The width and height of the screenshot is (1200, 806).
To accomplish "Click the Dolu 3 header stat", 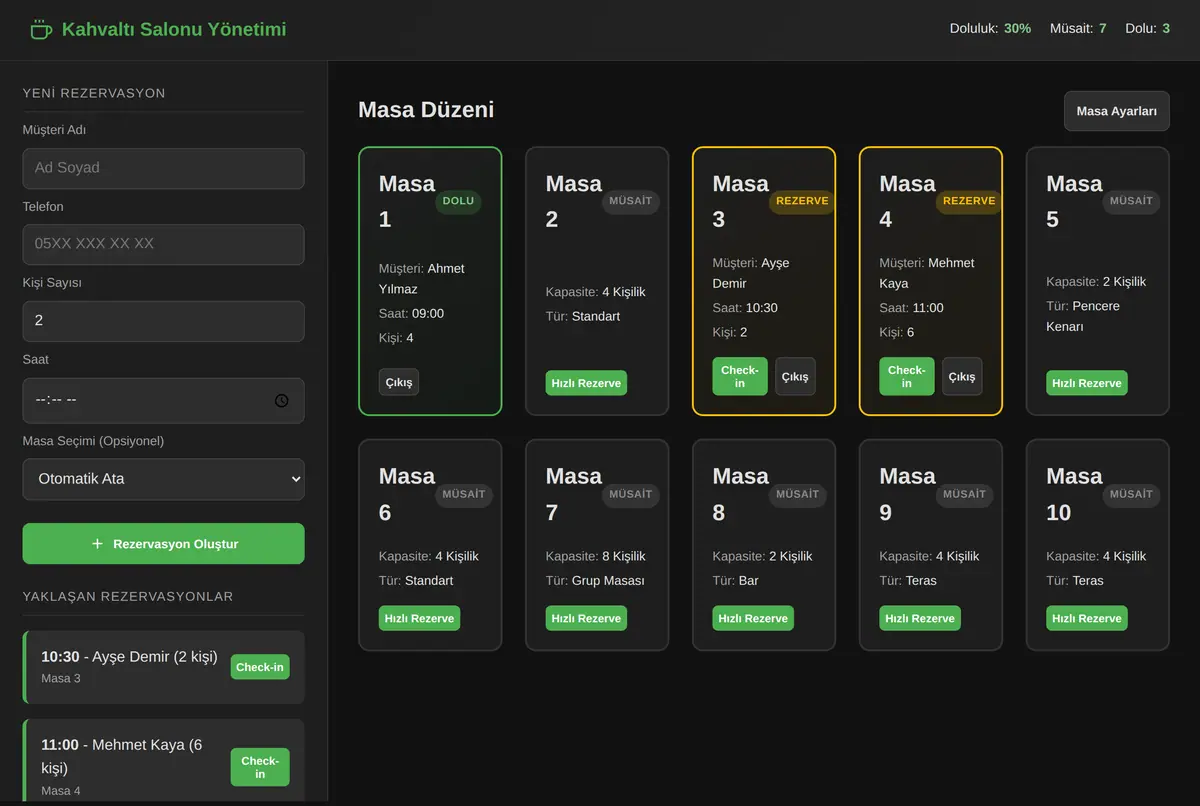I will click(1147, 29).
